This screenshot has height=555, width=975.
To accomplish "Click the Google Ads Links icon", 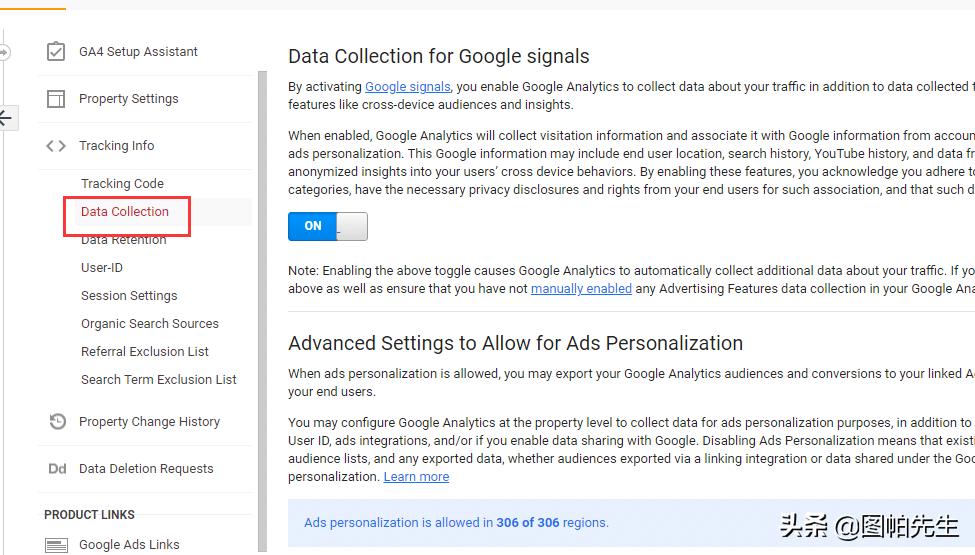I will coord(57,545).
